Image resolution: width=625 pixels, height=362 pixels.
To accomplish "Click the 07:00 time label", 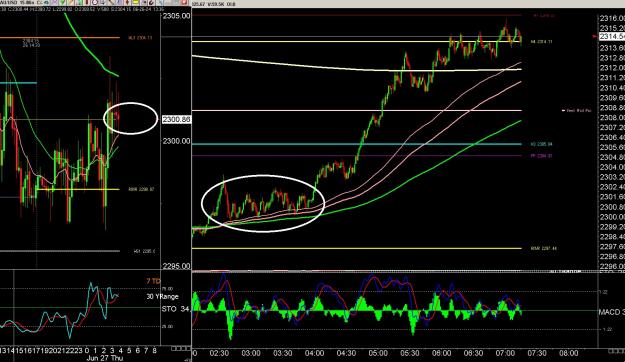I will pyautogui.click(x=505, y=353).
